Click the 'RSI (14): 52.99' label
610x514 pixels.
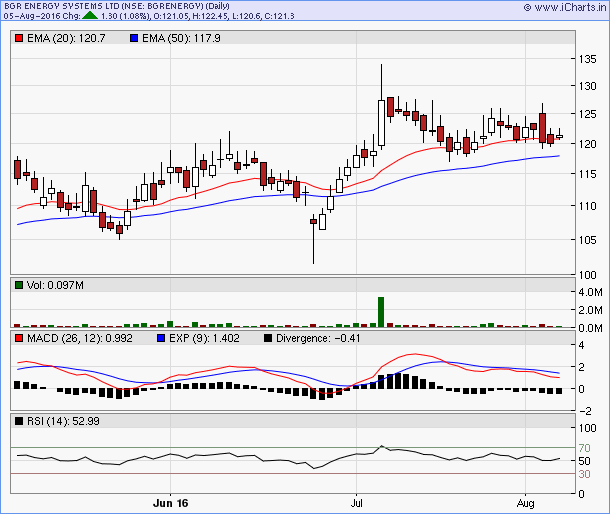(63, 421)
